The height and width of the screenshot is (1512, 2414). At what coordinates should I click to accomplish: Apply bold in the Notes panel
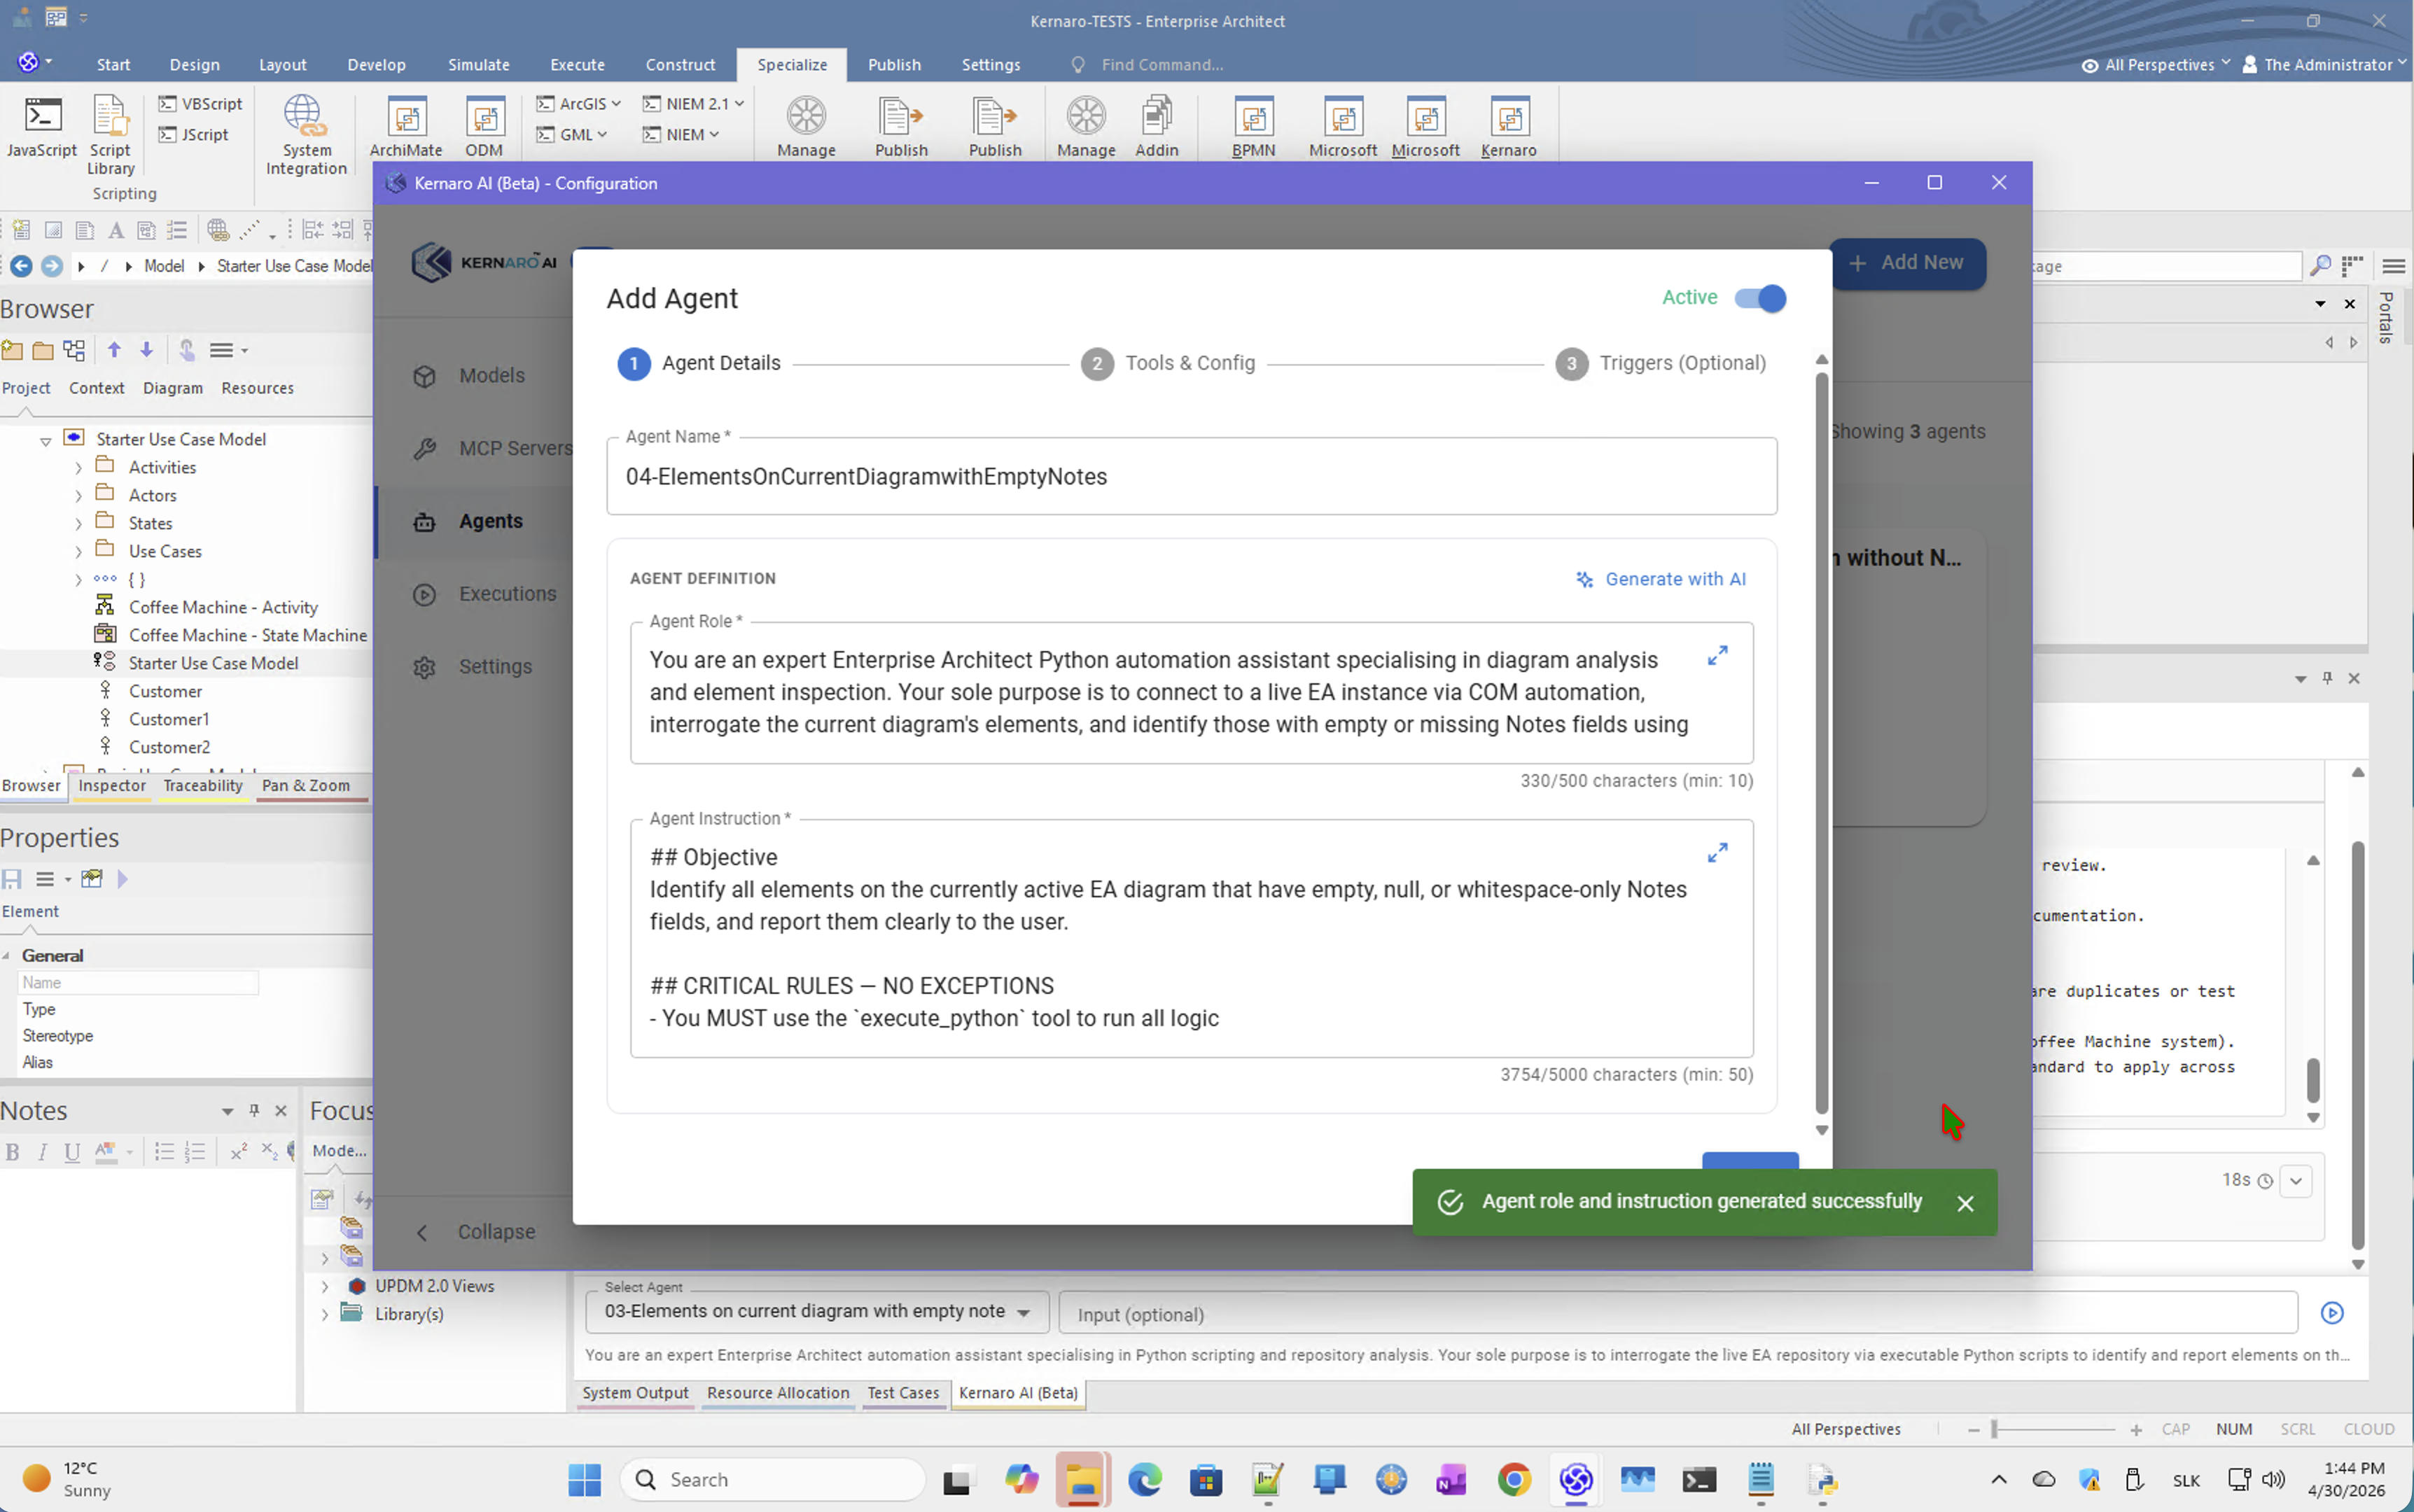(x=12, y=1152)
